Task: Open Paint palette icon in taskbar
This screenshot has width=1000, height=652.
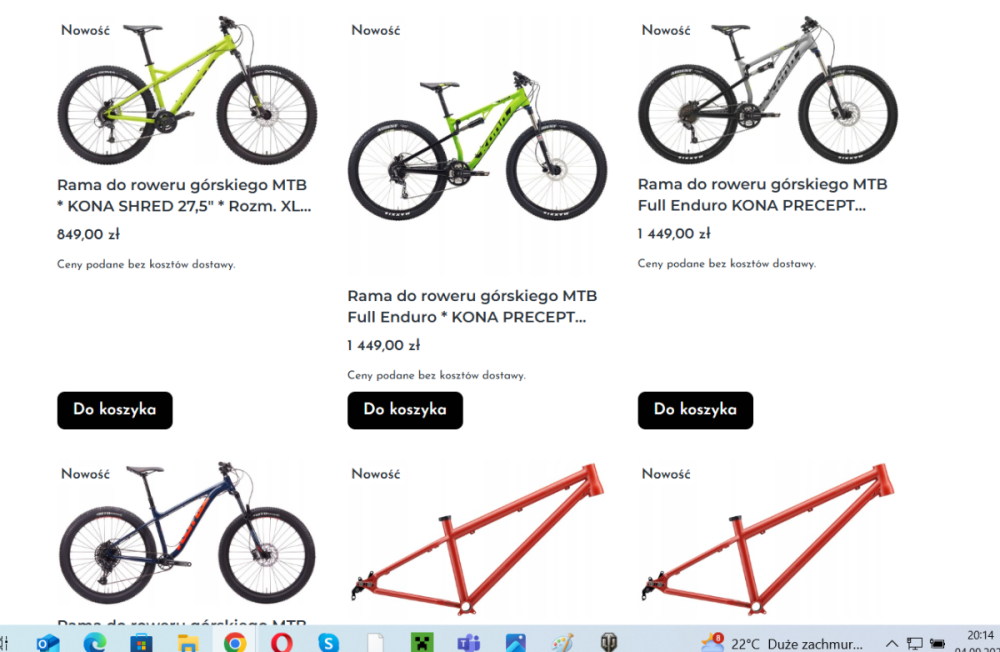Action: point(562,642)
